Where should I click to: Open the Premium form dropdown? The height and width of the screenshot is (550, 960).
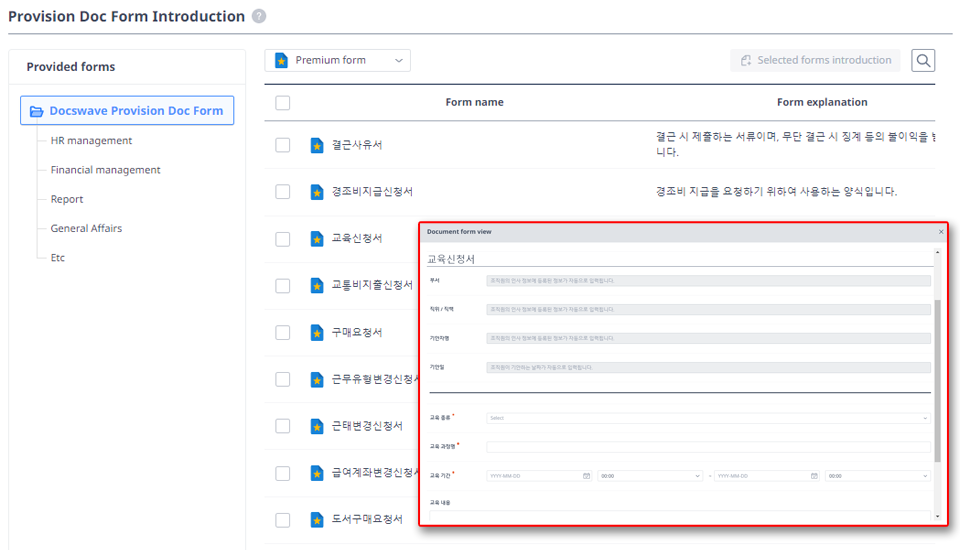coord(337,61)
